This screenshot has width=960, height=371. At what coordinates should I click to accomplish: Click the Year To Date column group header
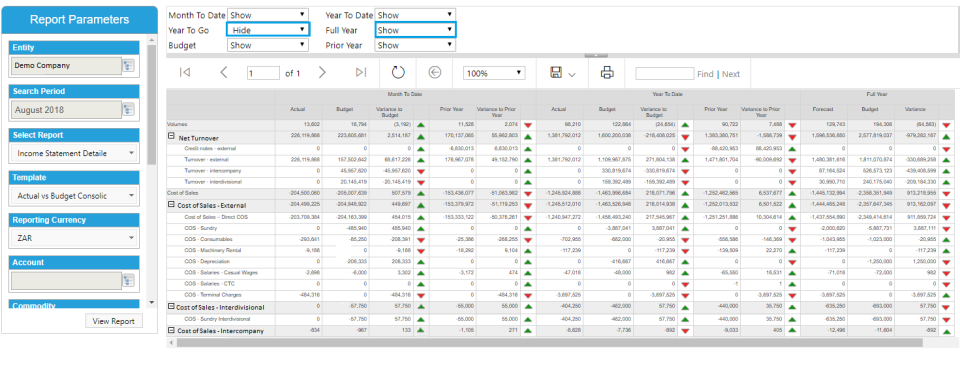click(x=668, y=94)
